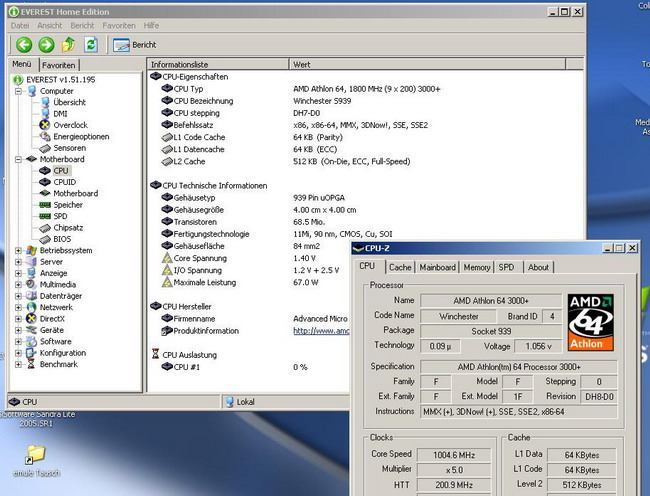The height and width of the screenshot is (496, 650).
Task: Click the Refresh icon in EVEREST toolbar
Action: (x=91, y=44)
